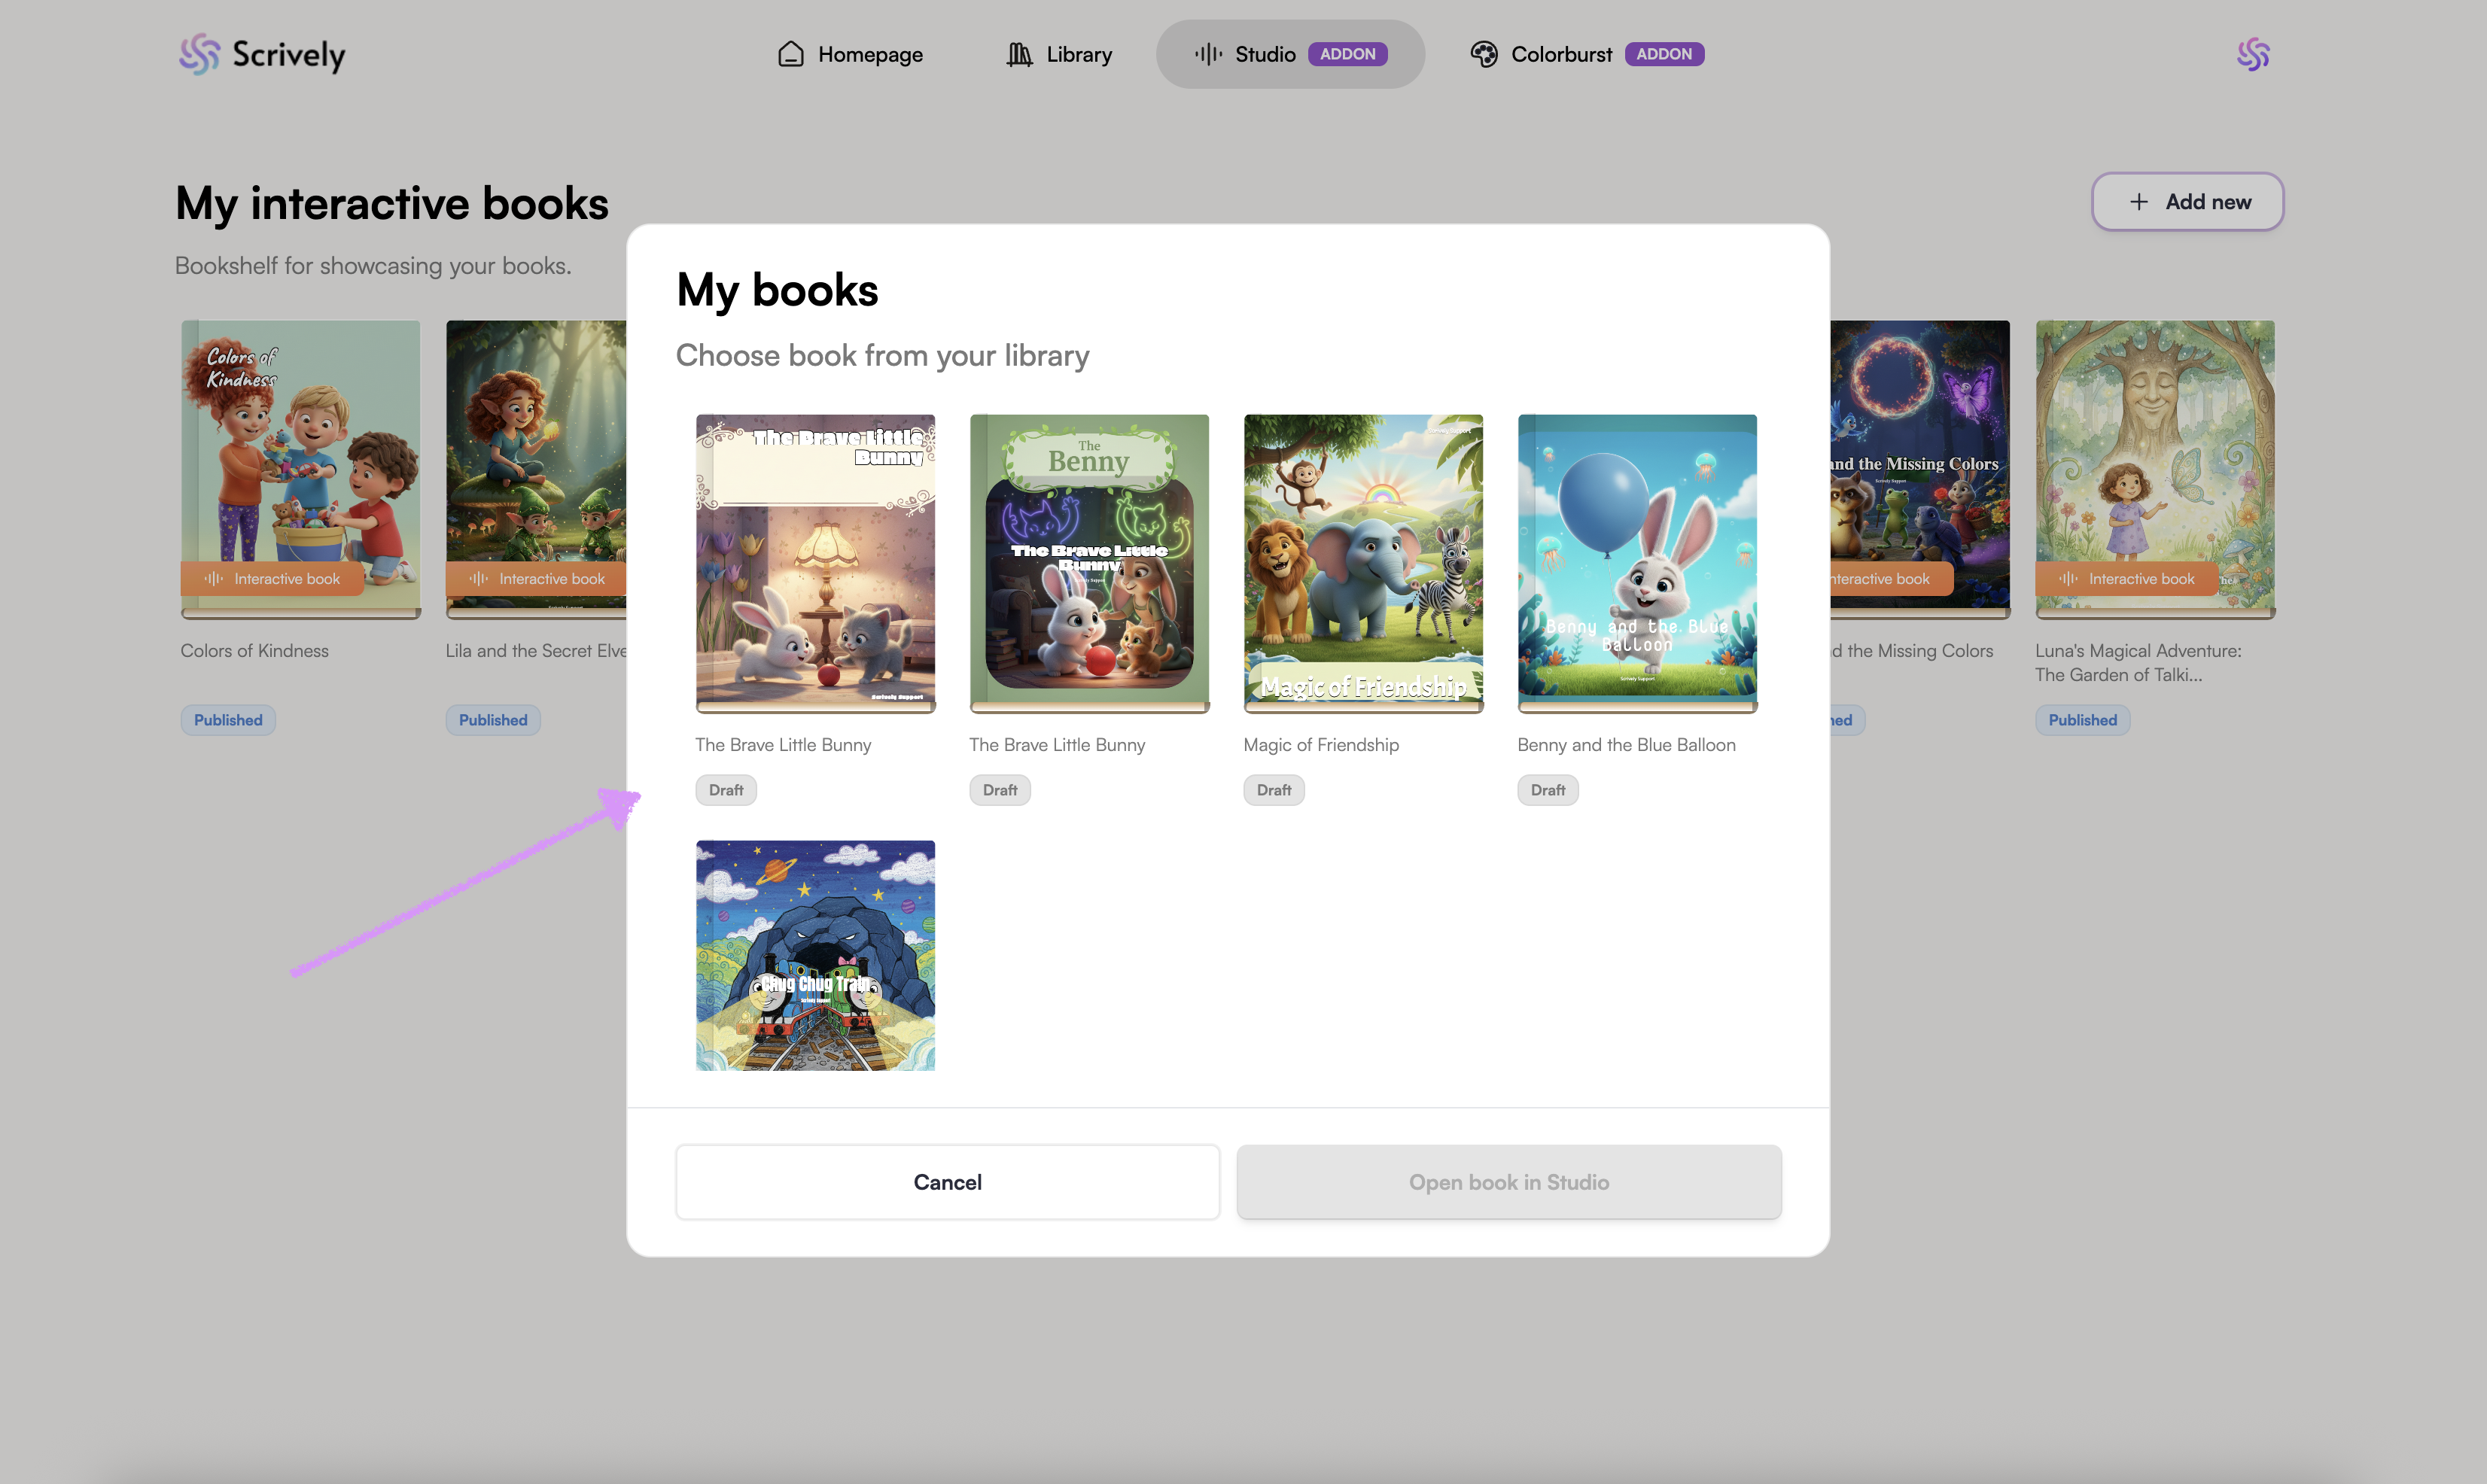Select the green Benny Brave Little Bunny cover
Image resolution: width=2487 pixels, height=1484 pixels.
point(1089,560)
